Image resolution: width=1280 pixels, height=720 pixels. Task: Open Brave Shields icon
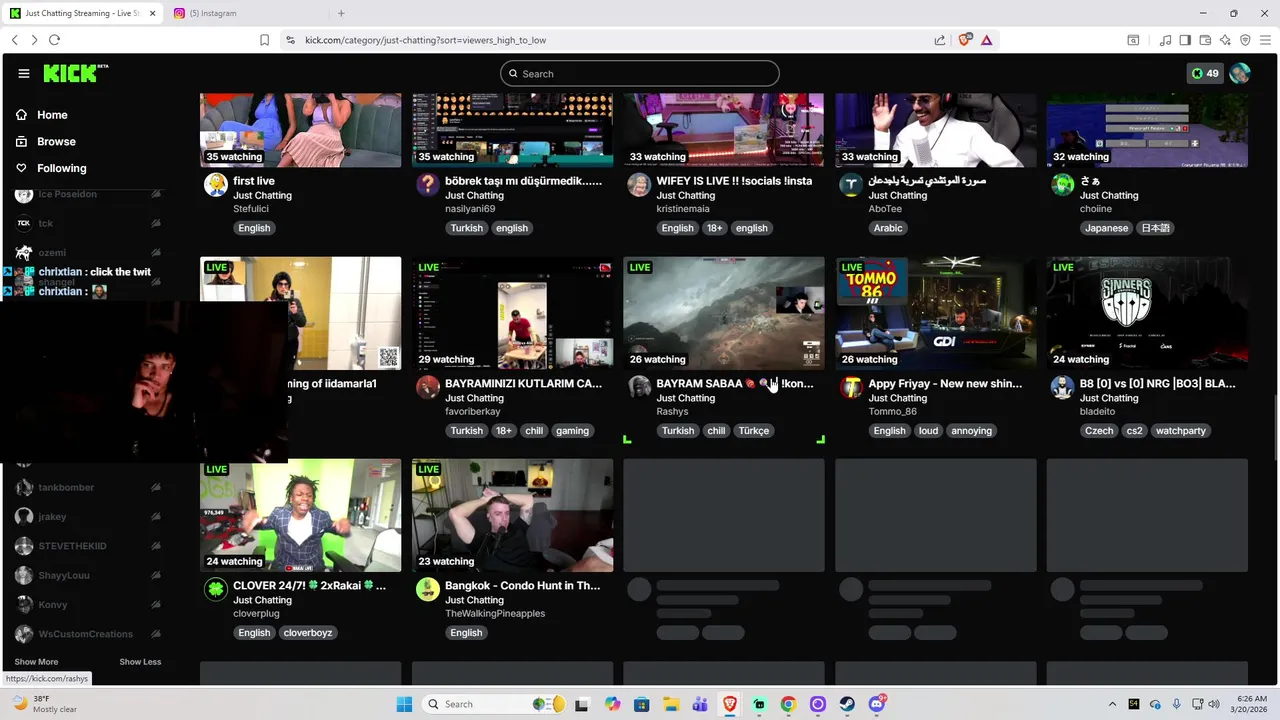tap(965, 40)
